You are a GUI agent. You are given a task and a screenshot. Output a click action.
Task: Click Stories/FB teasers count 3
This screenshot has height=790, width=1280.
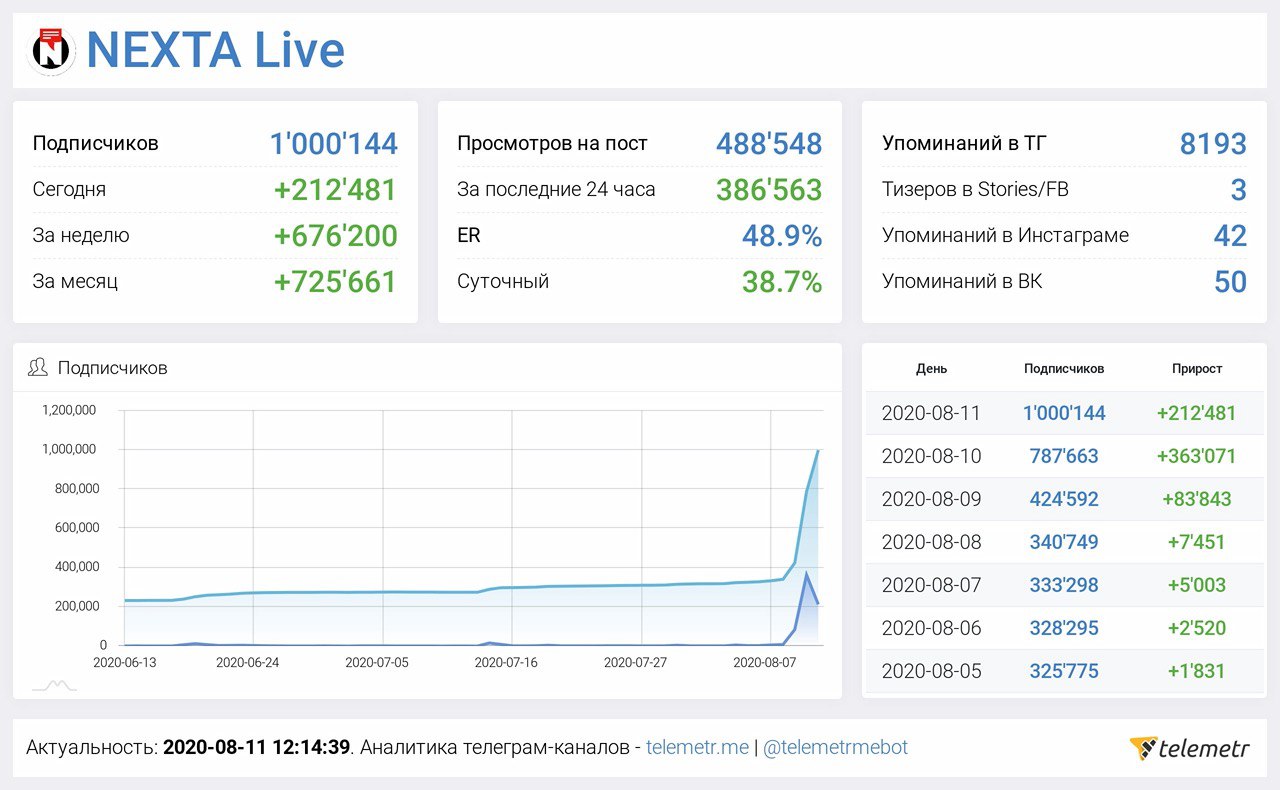1238,189
